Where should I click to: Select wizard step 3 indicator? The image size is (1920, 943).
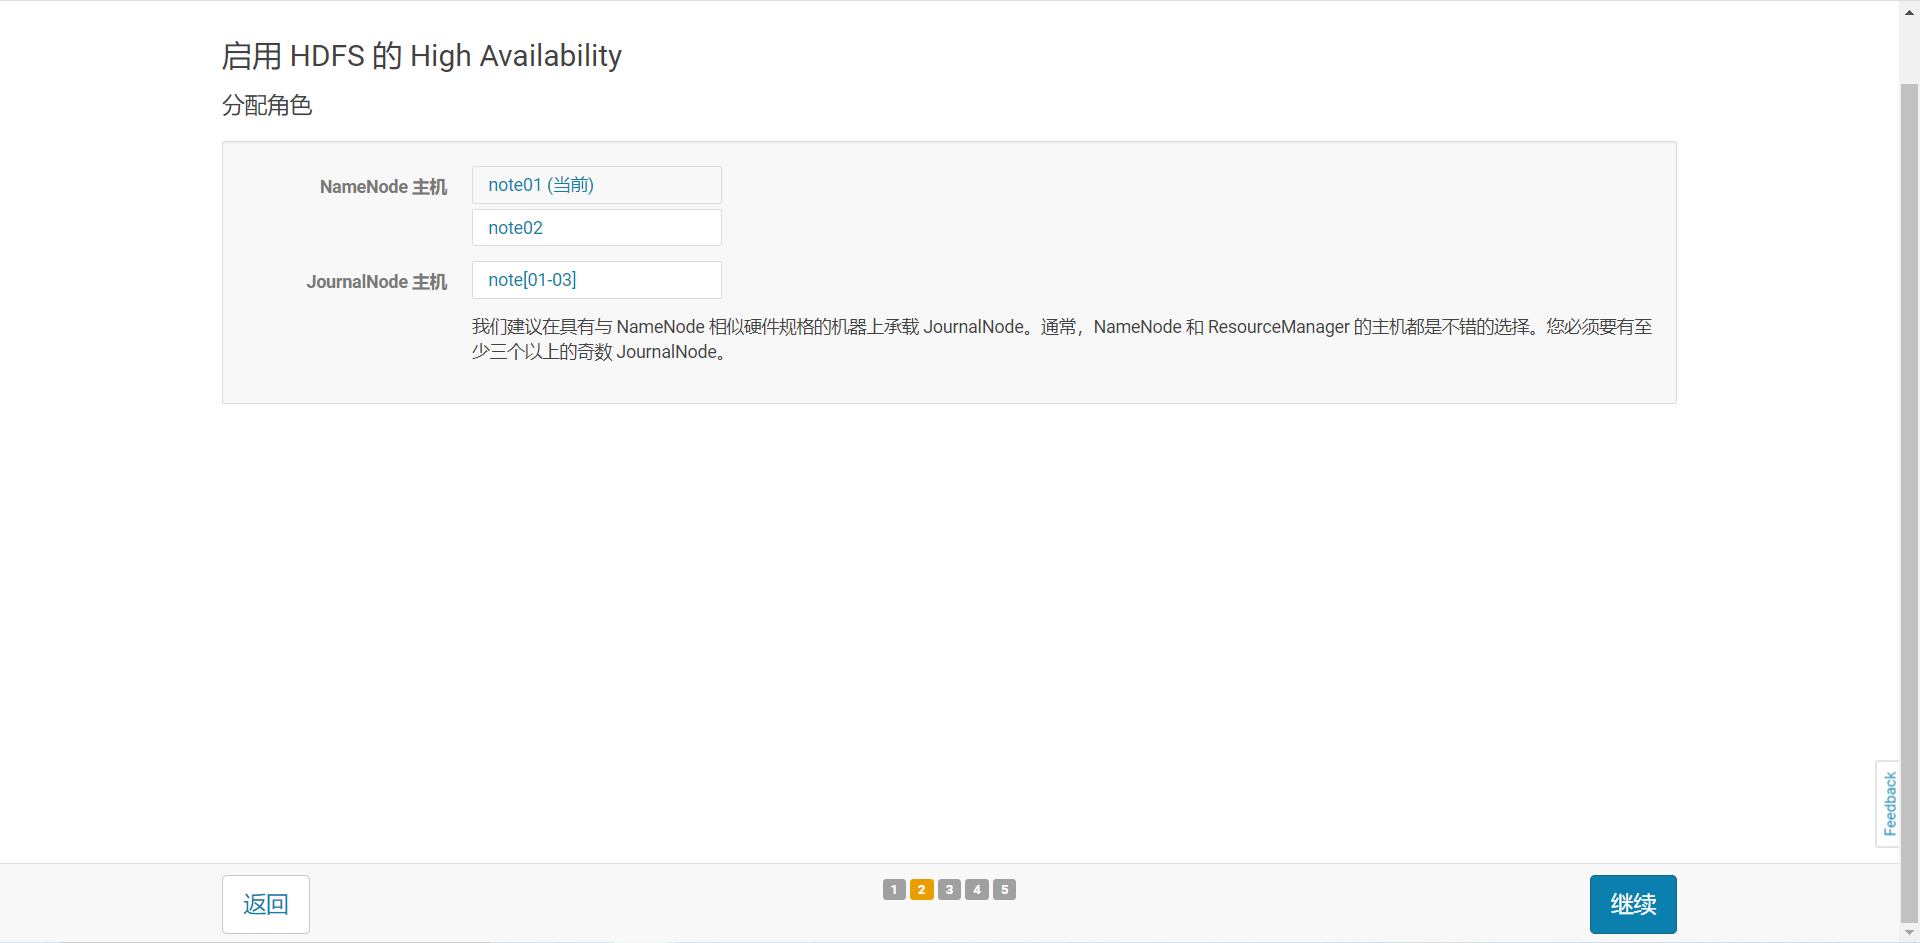click(949, 889)
